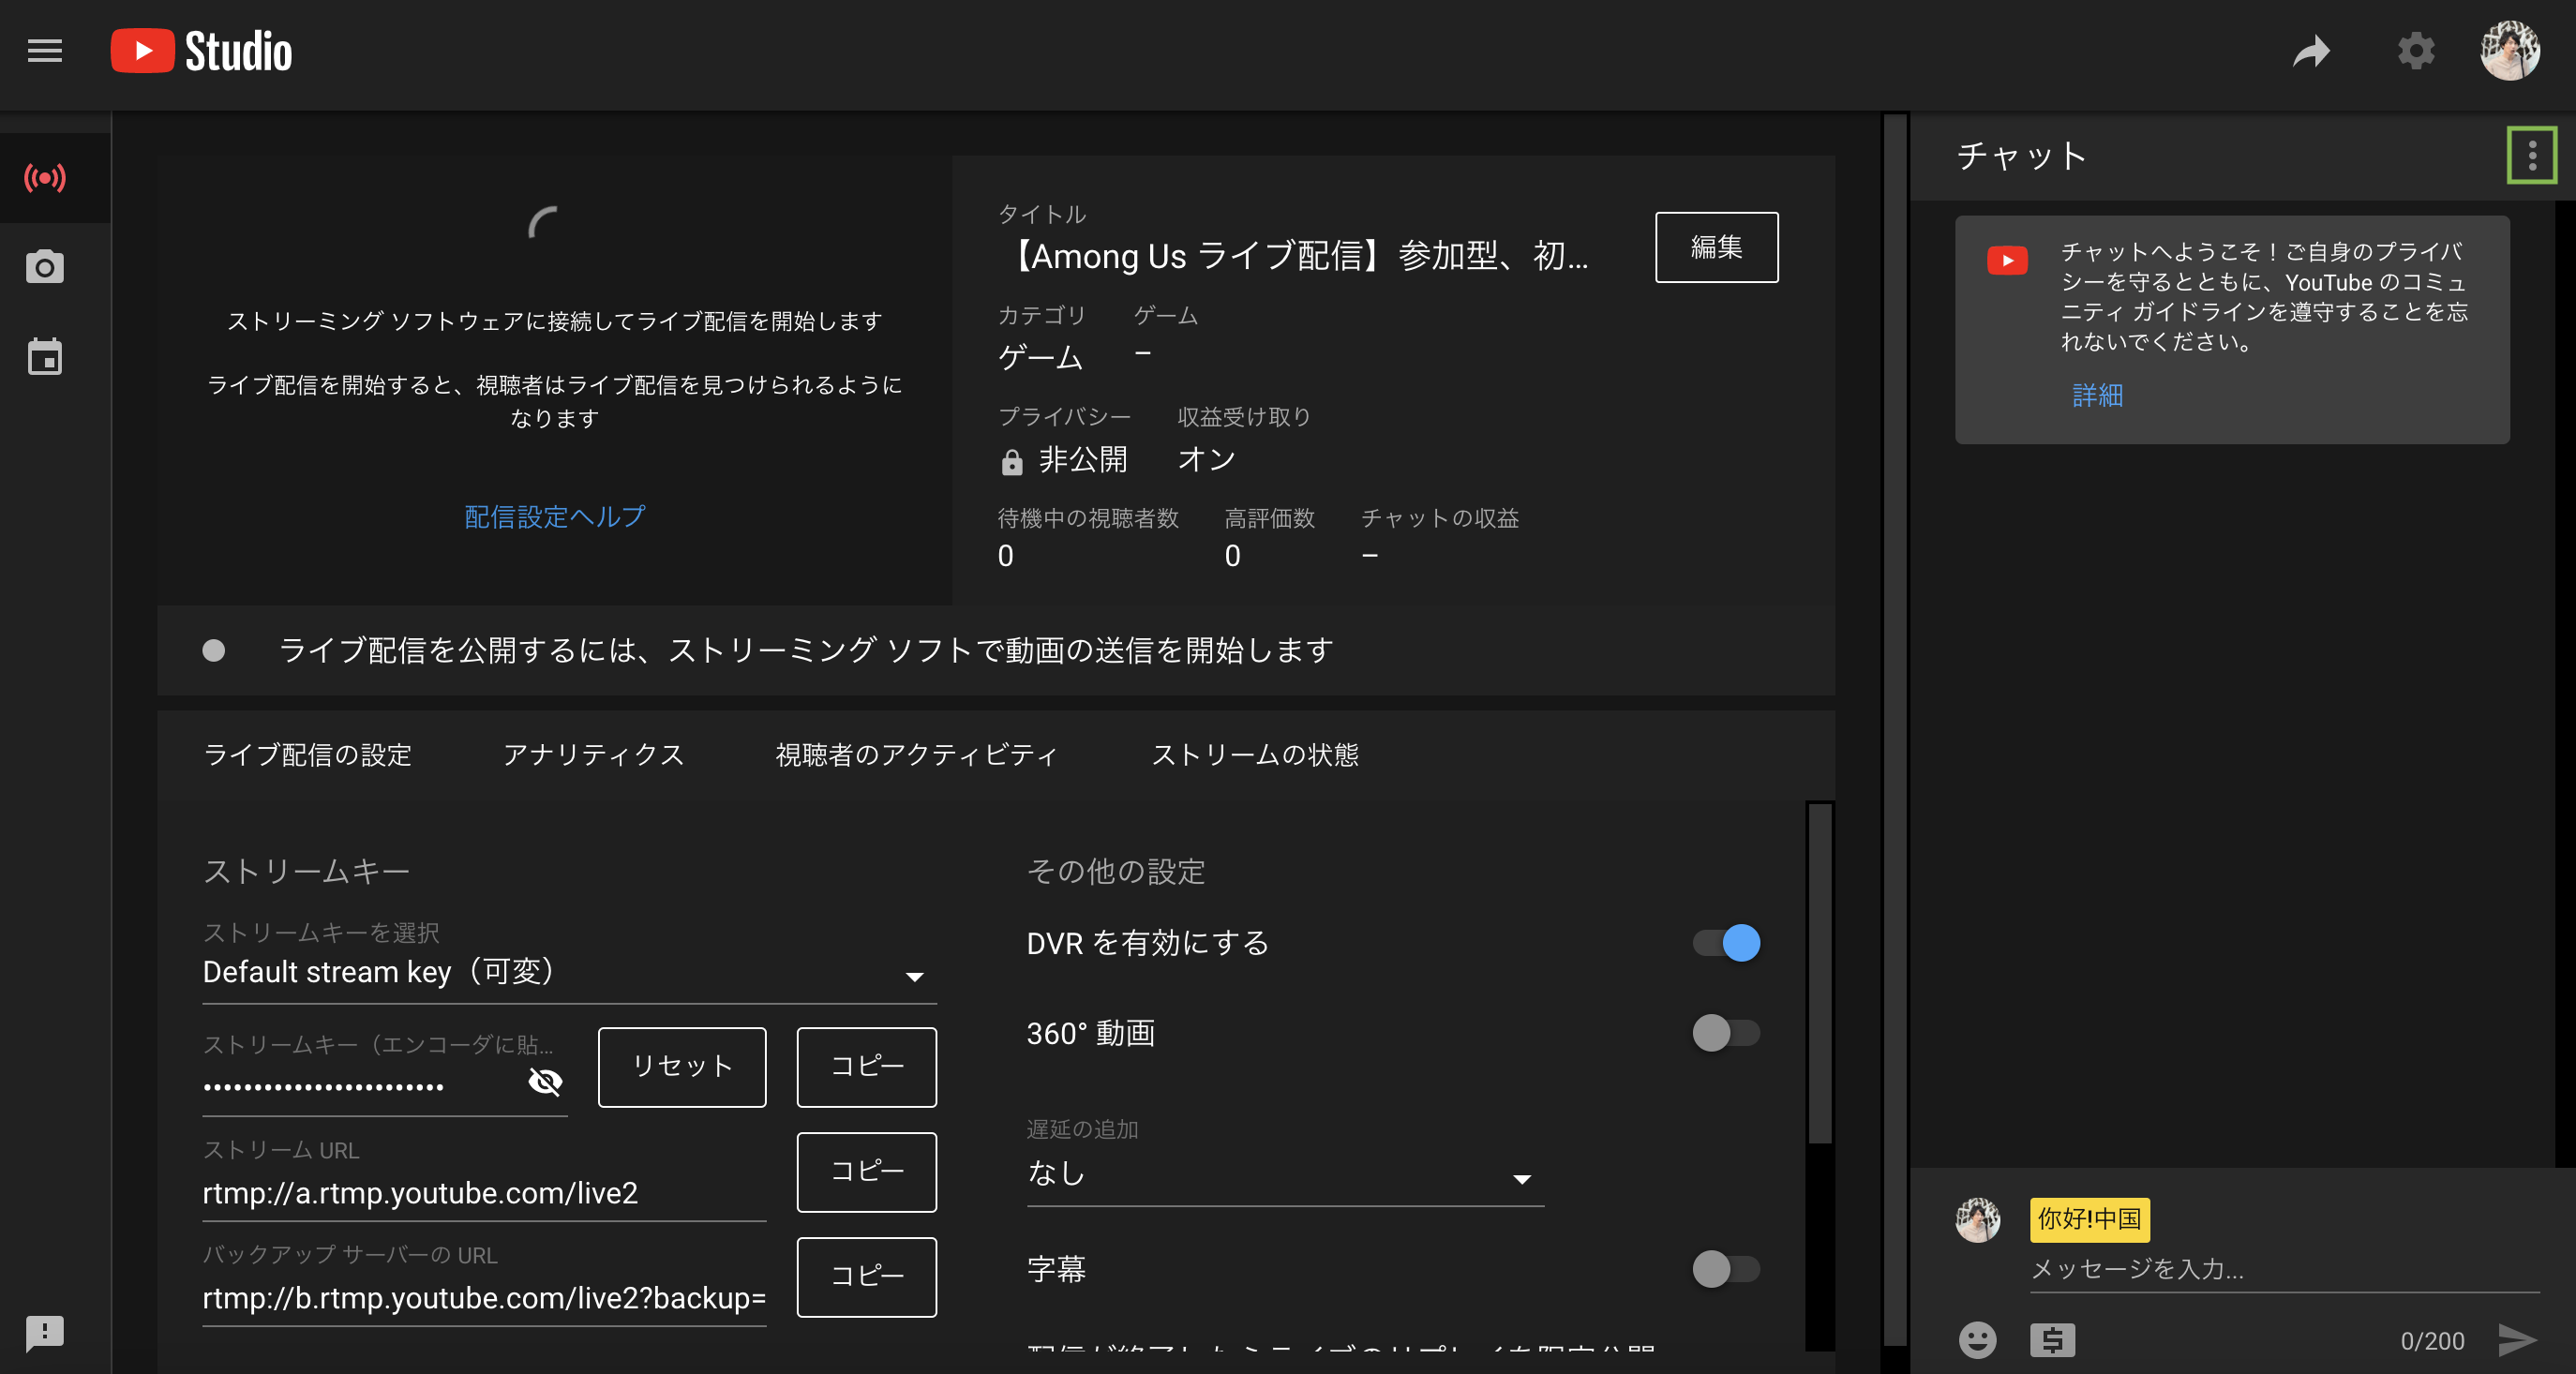Copy the backup server URL
Viewport: 2576px width, 1374px height.
[x=867, y=1277]
